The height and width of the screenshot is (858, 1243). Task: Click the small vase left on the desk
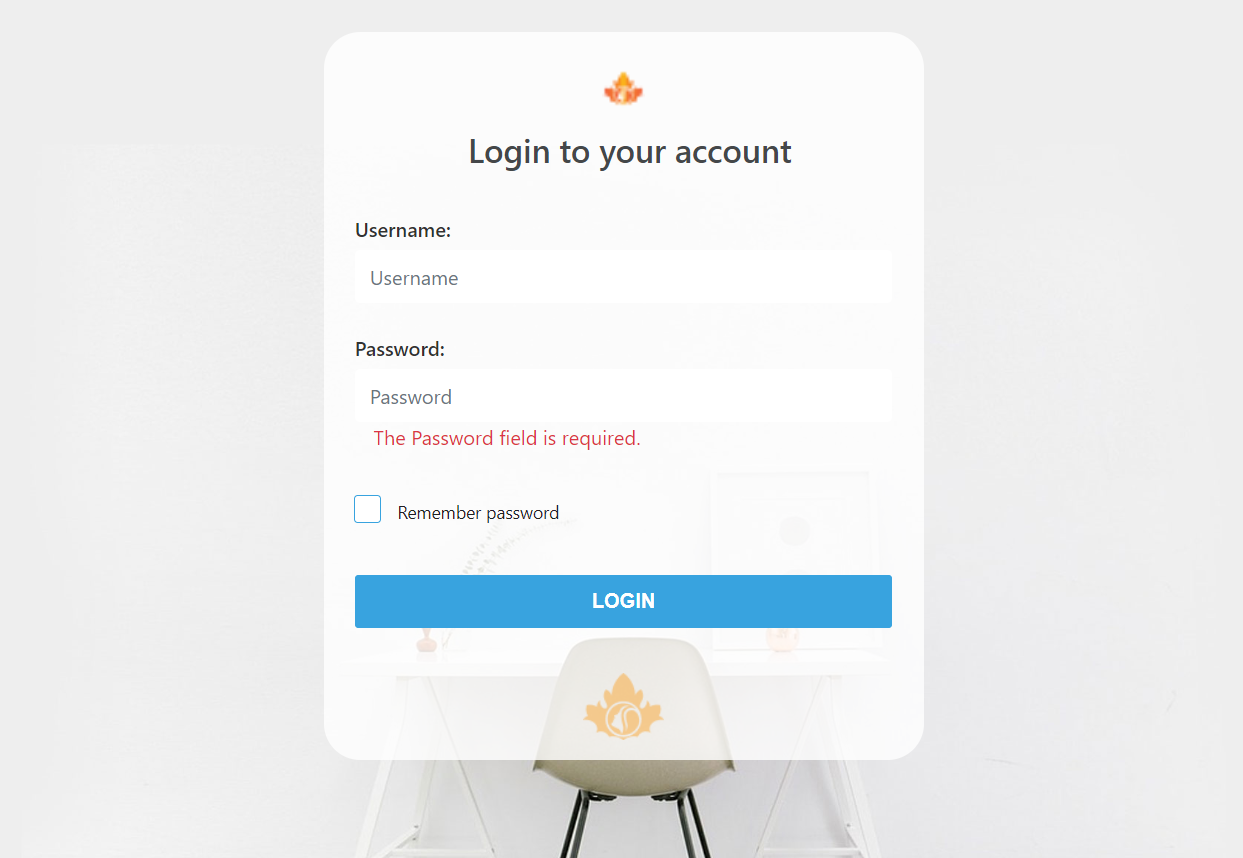427,640
